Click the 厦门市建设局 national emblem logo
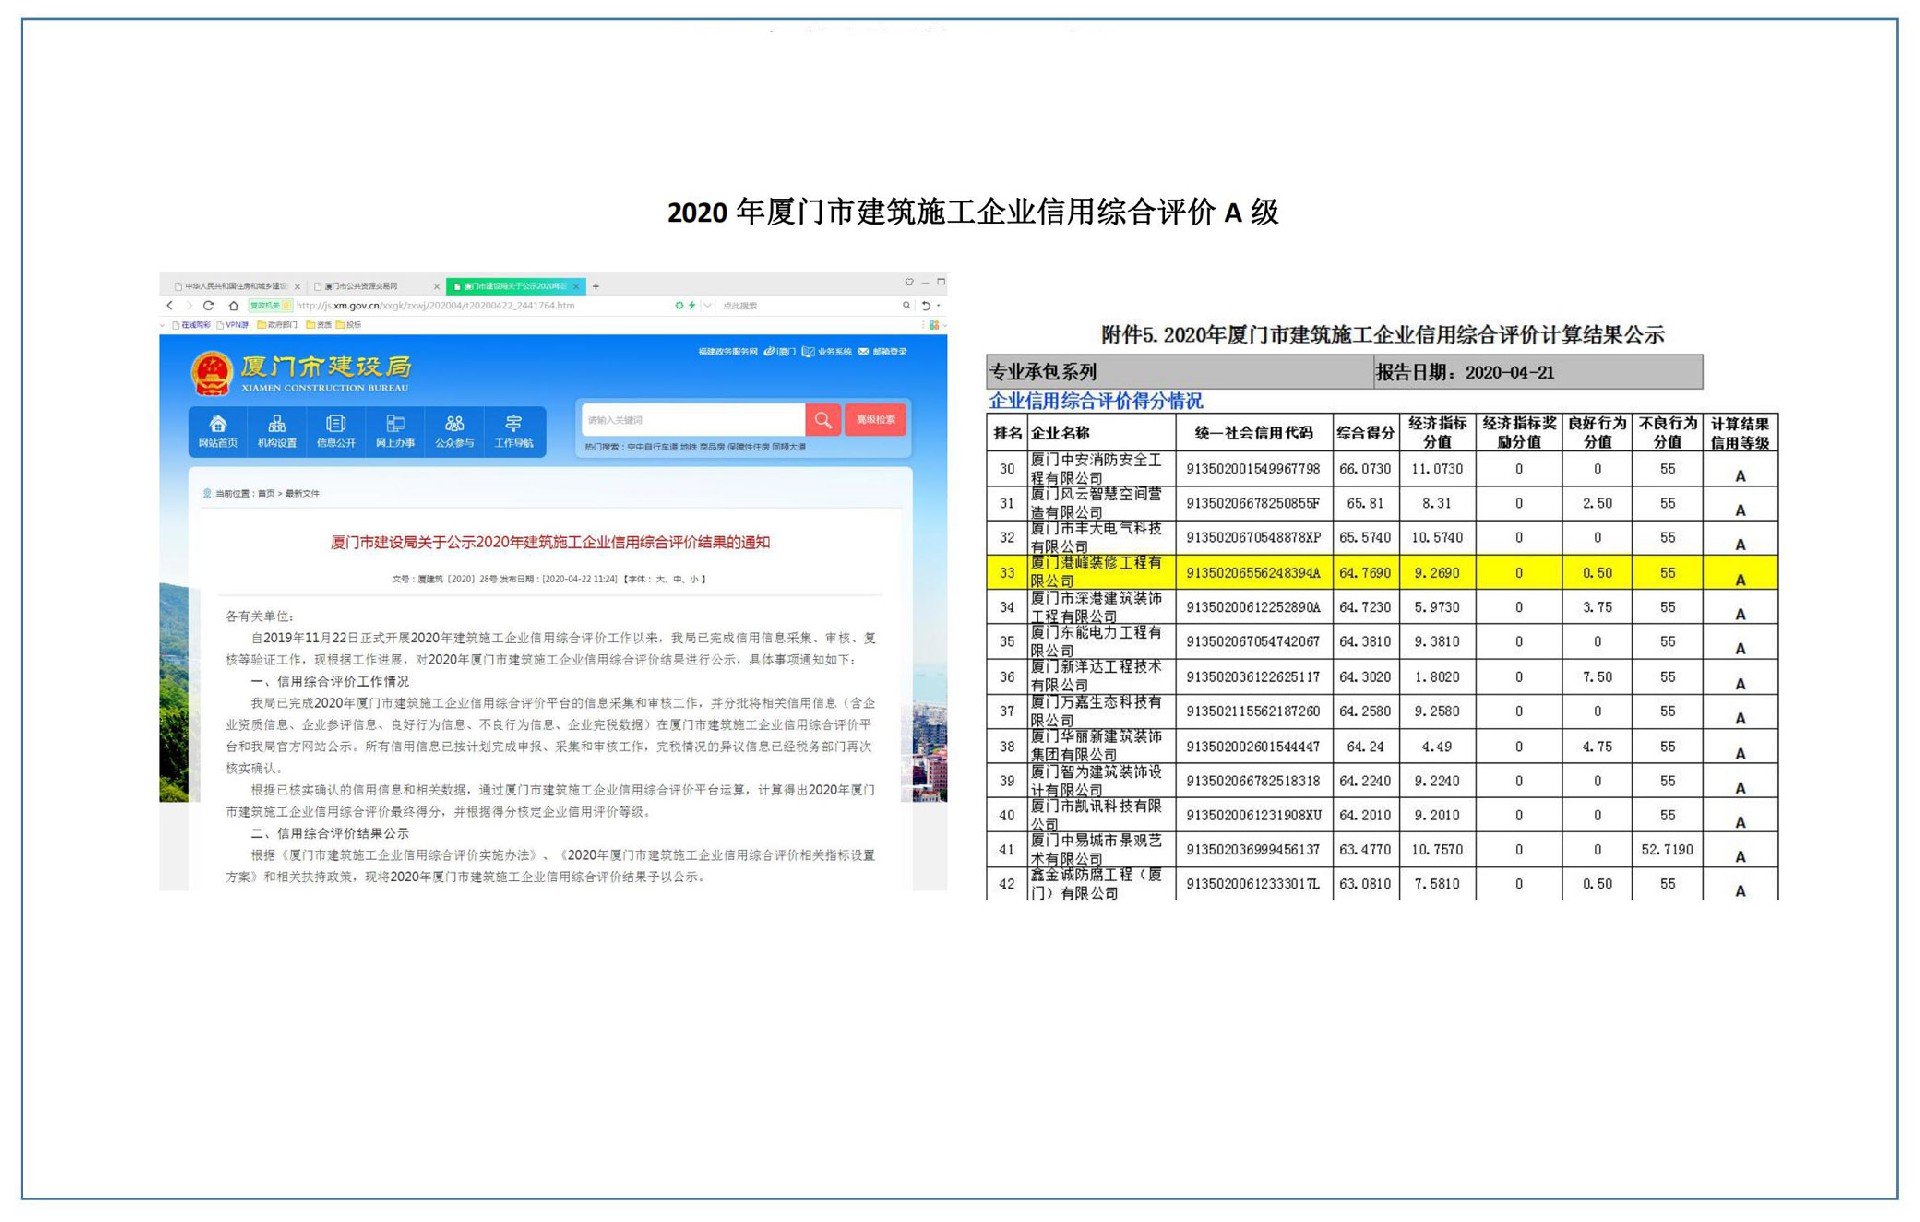The image size is (1920, 1222). 211,374
